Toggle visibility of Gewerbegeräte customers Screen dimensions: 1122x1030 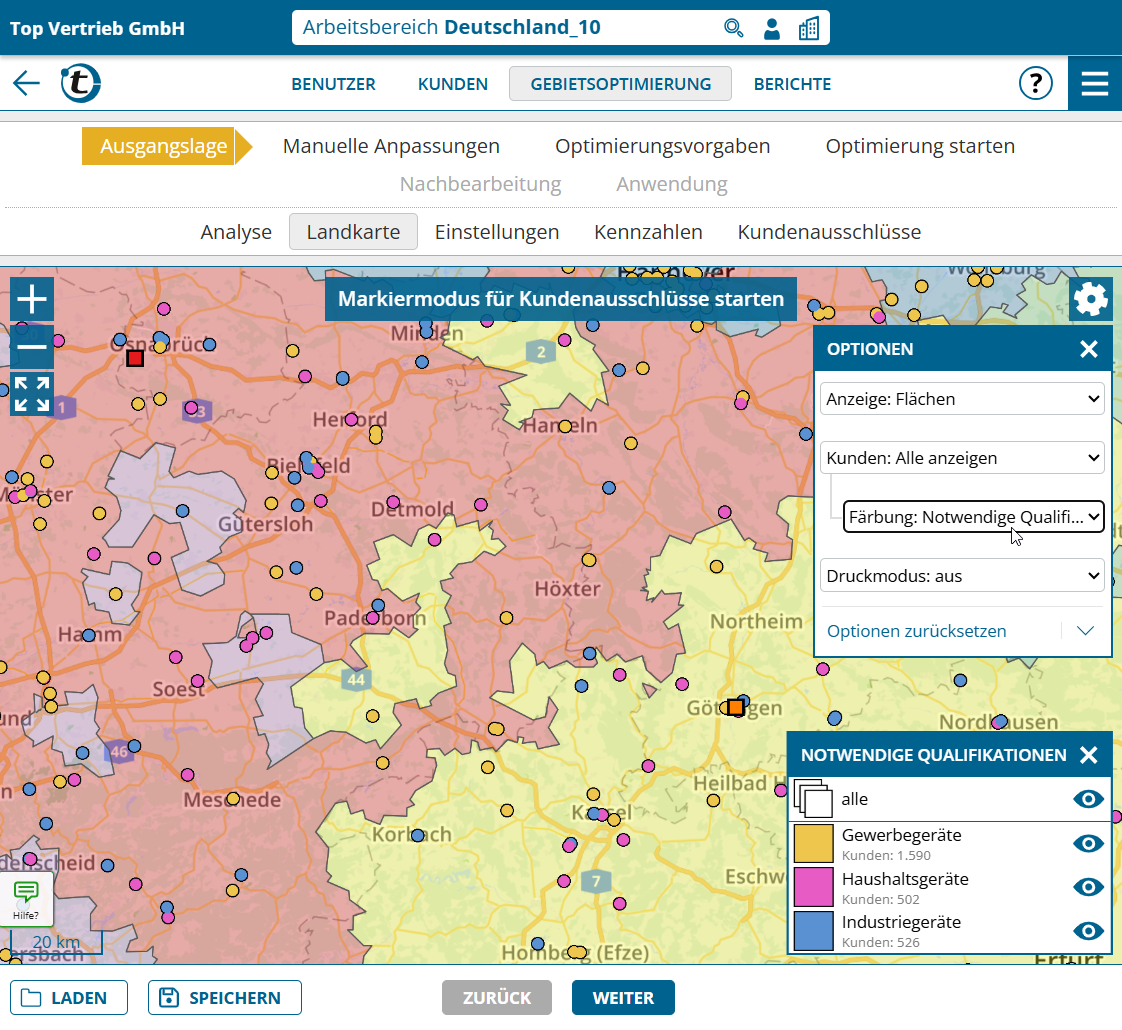[1088, 843]
